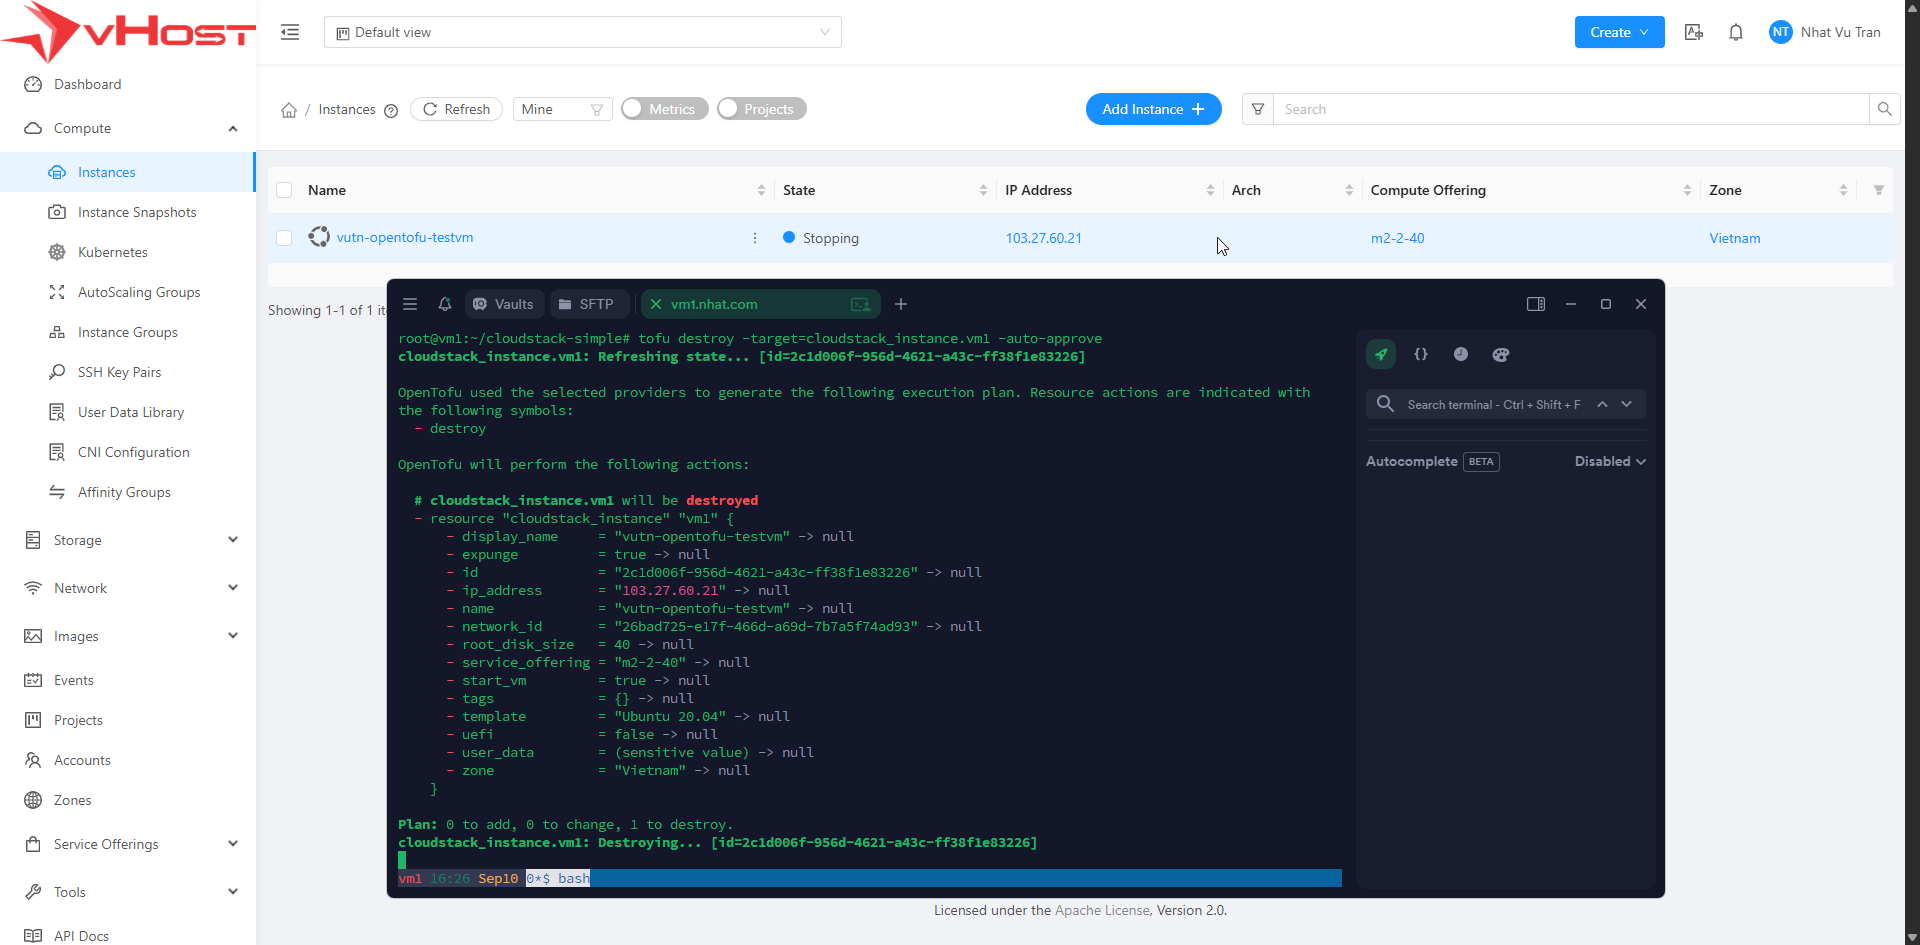Open the Default view dropdown

(582, 32)
